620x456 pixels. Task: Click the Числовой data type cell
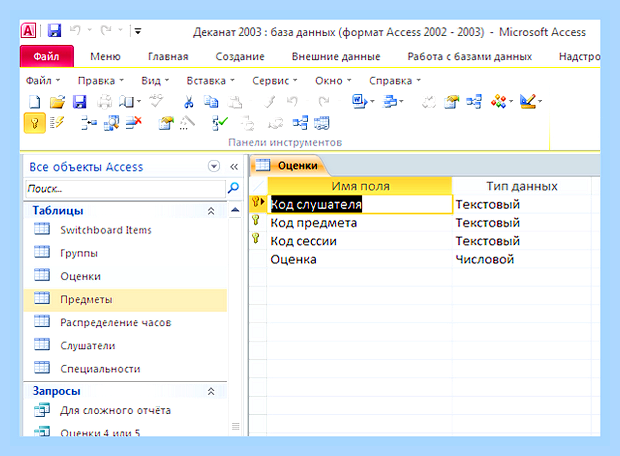pos(521,259)
